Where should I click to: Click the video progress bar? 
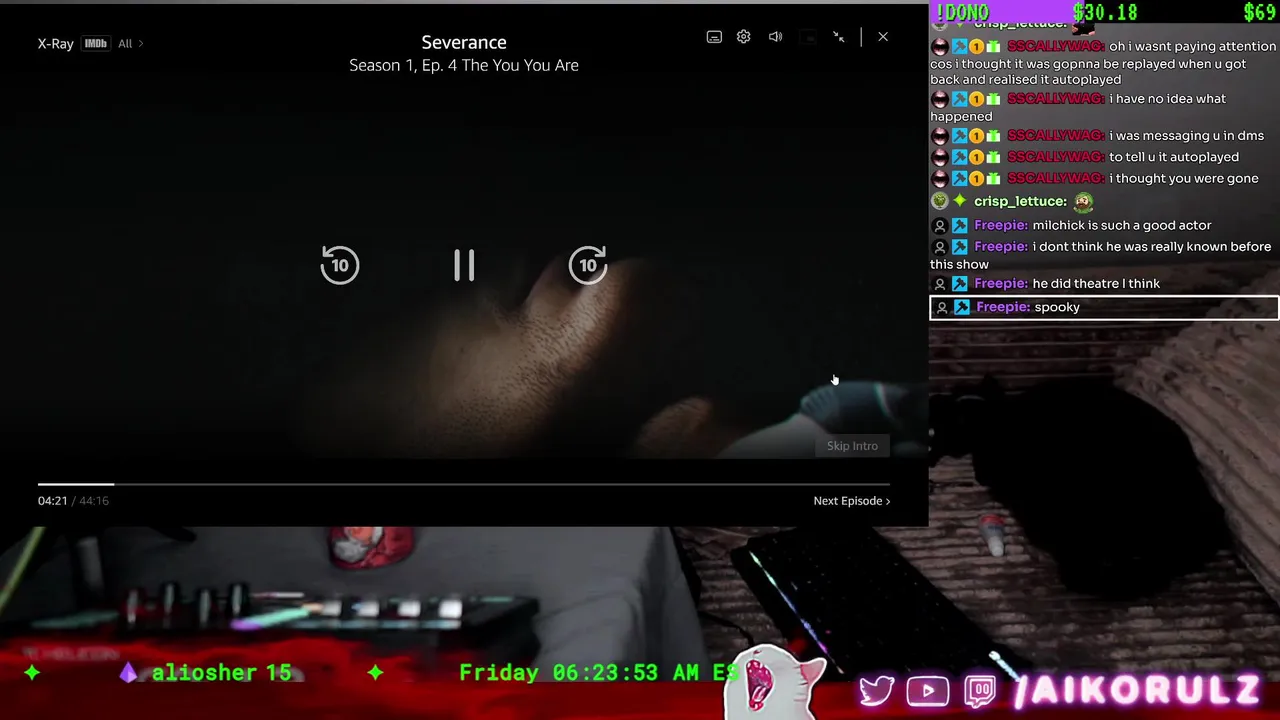464,484
